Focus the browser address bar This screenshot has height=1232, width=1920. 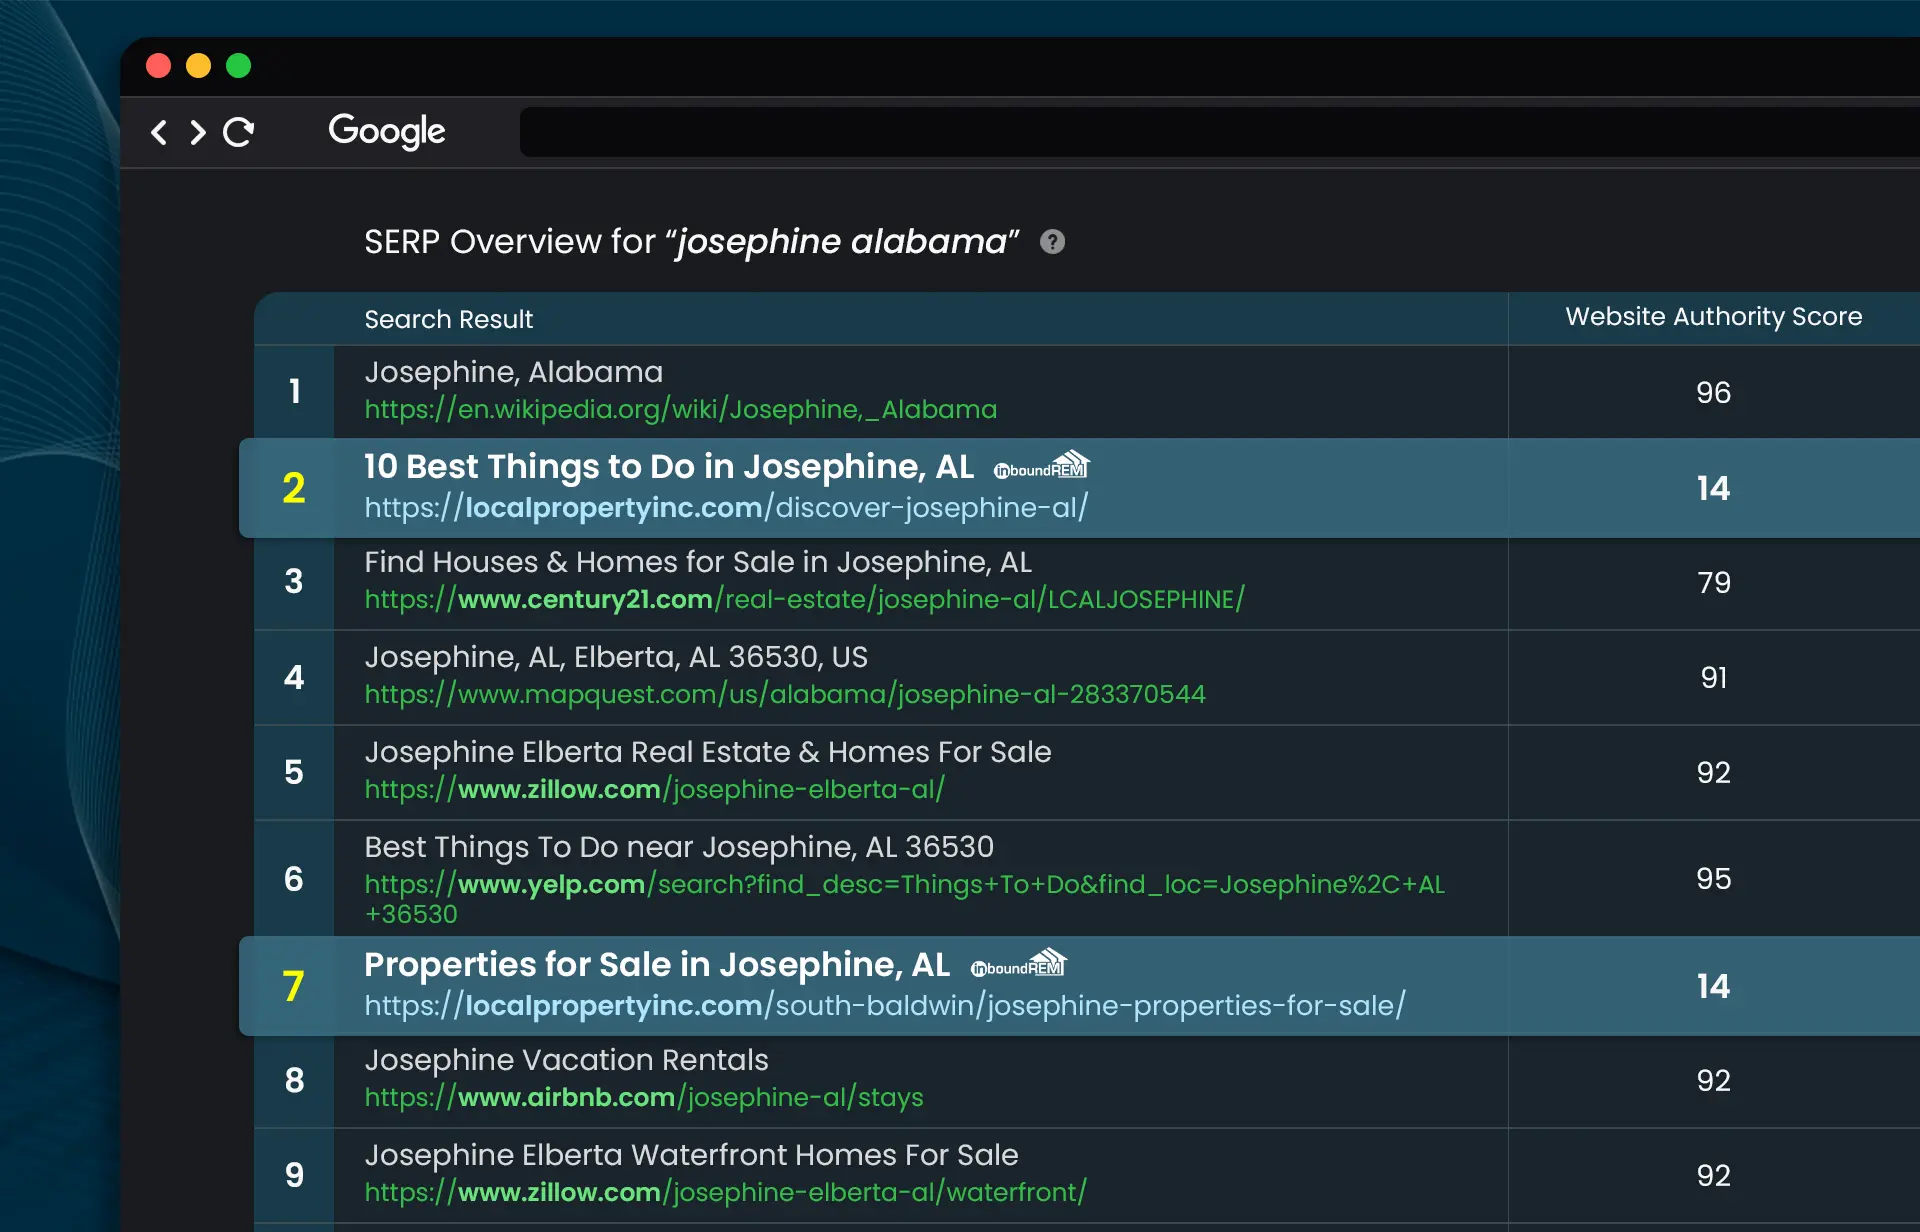click(x=1219, y=132)
